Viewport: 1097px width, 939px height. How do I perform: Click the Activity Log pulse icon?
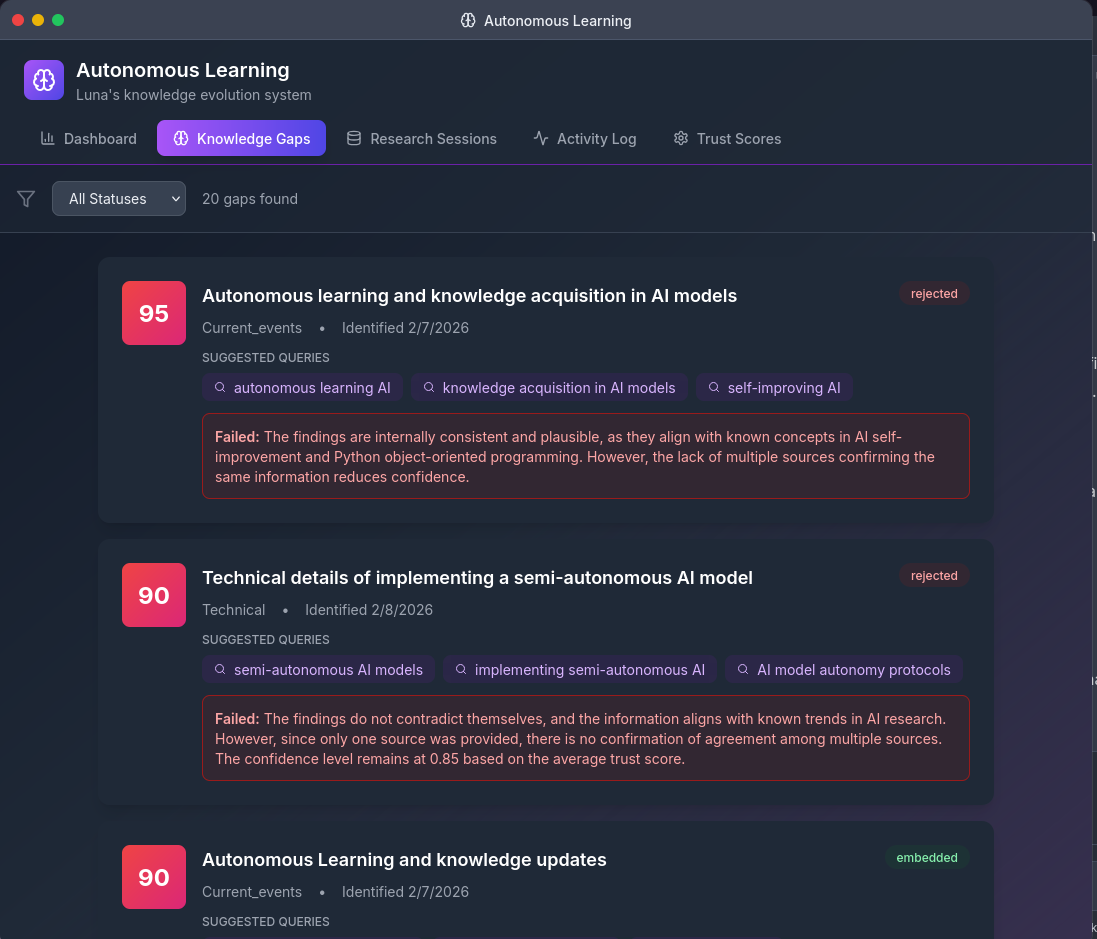click(541, 138)
